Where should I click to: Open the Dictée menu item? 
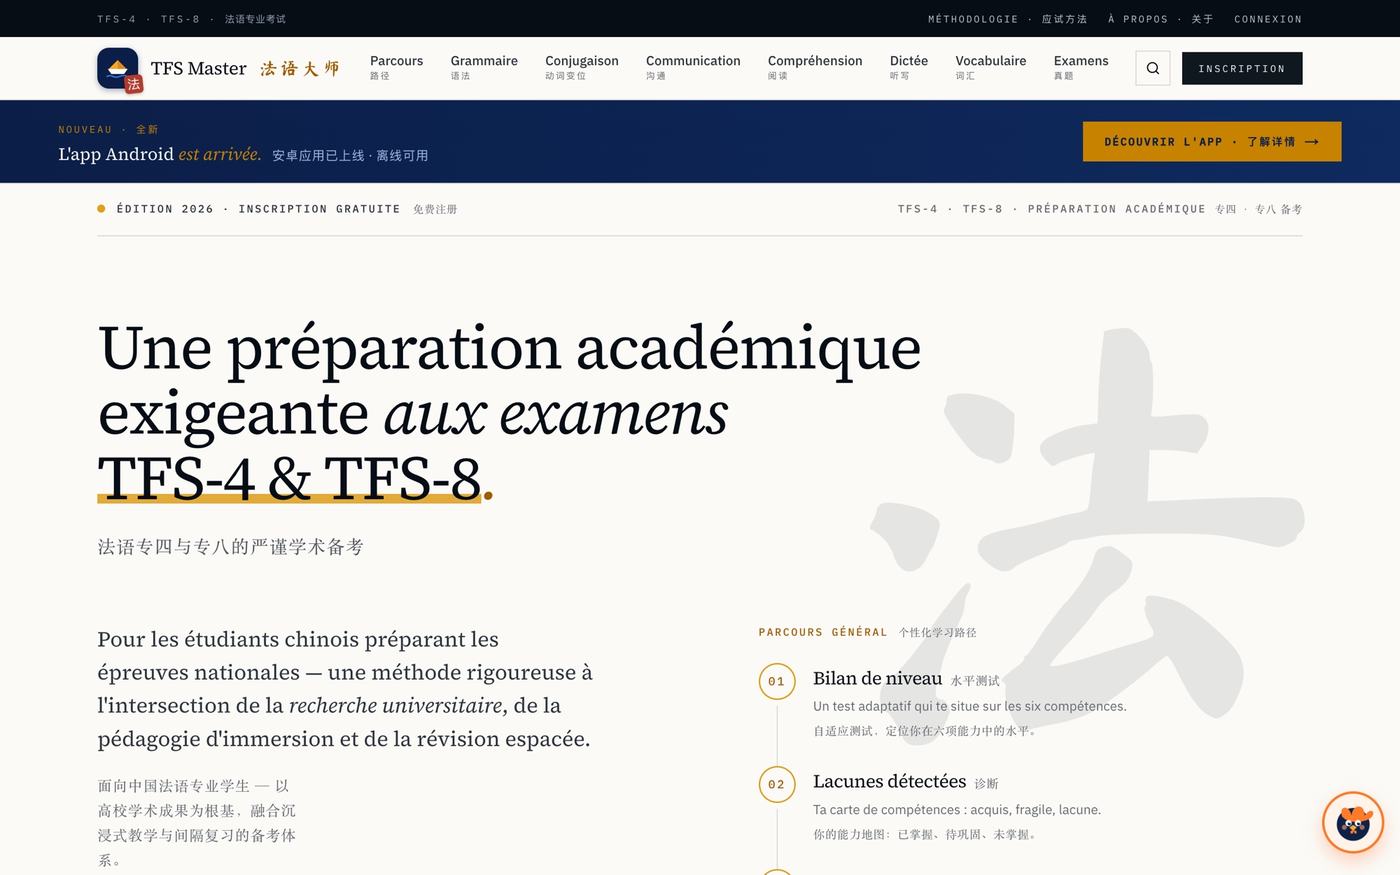(909, 67)
